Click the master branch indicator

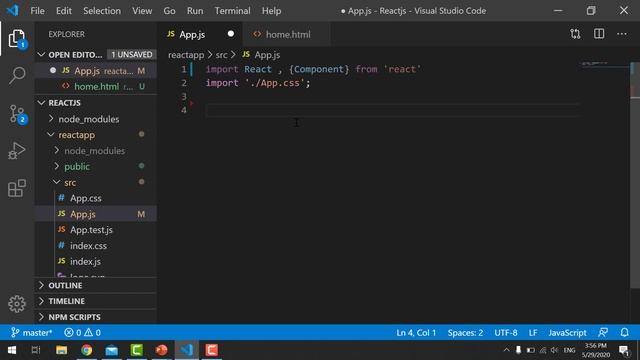coord(31,333)
